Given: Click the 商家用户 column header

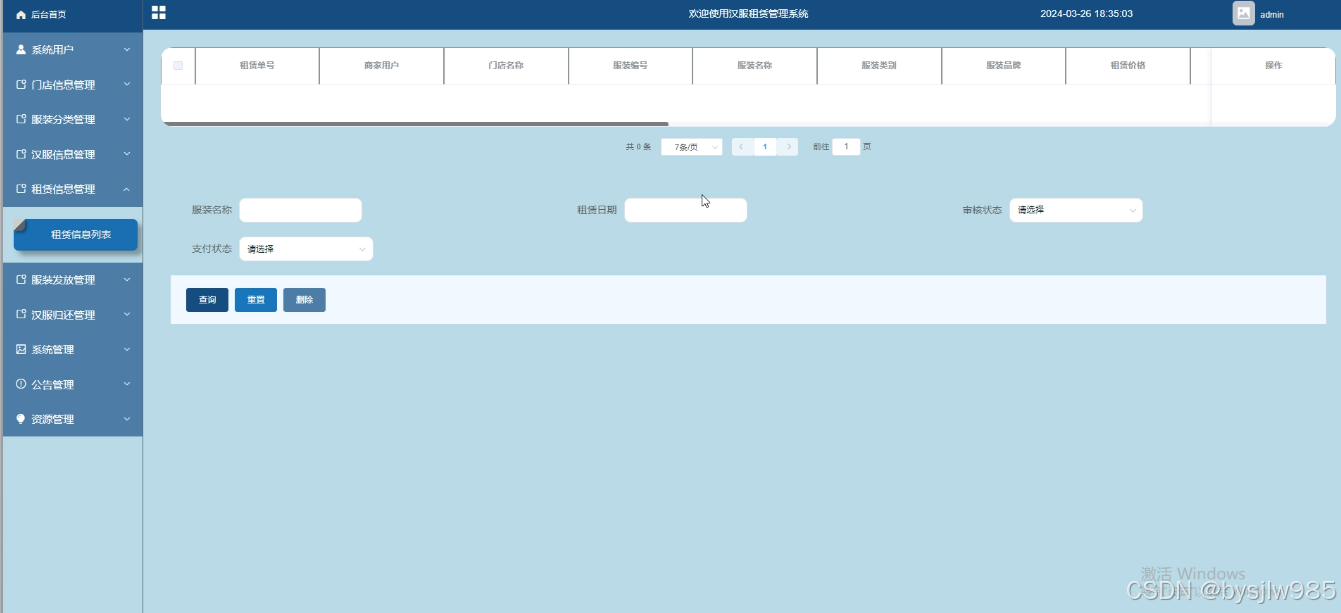Looking at the screenshot, I should (381, 65).
